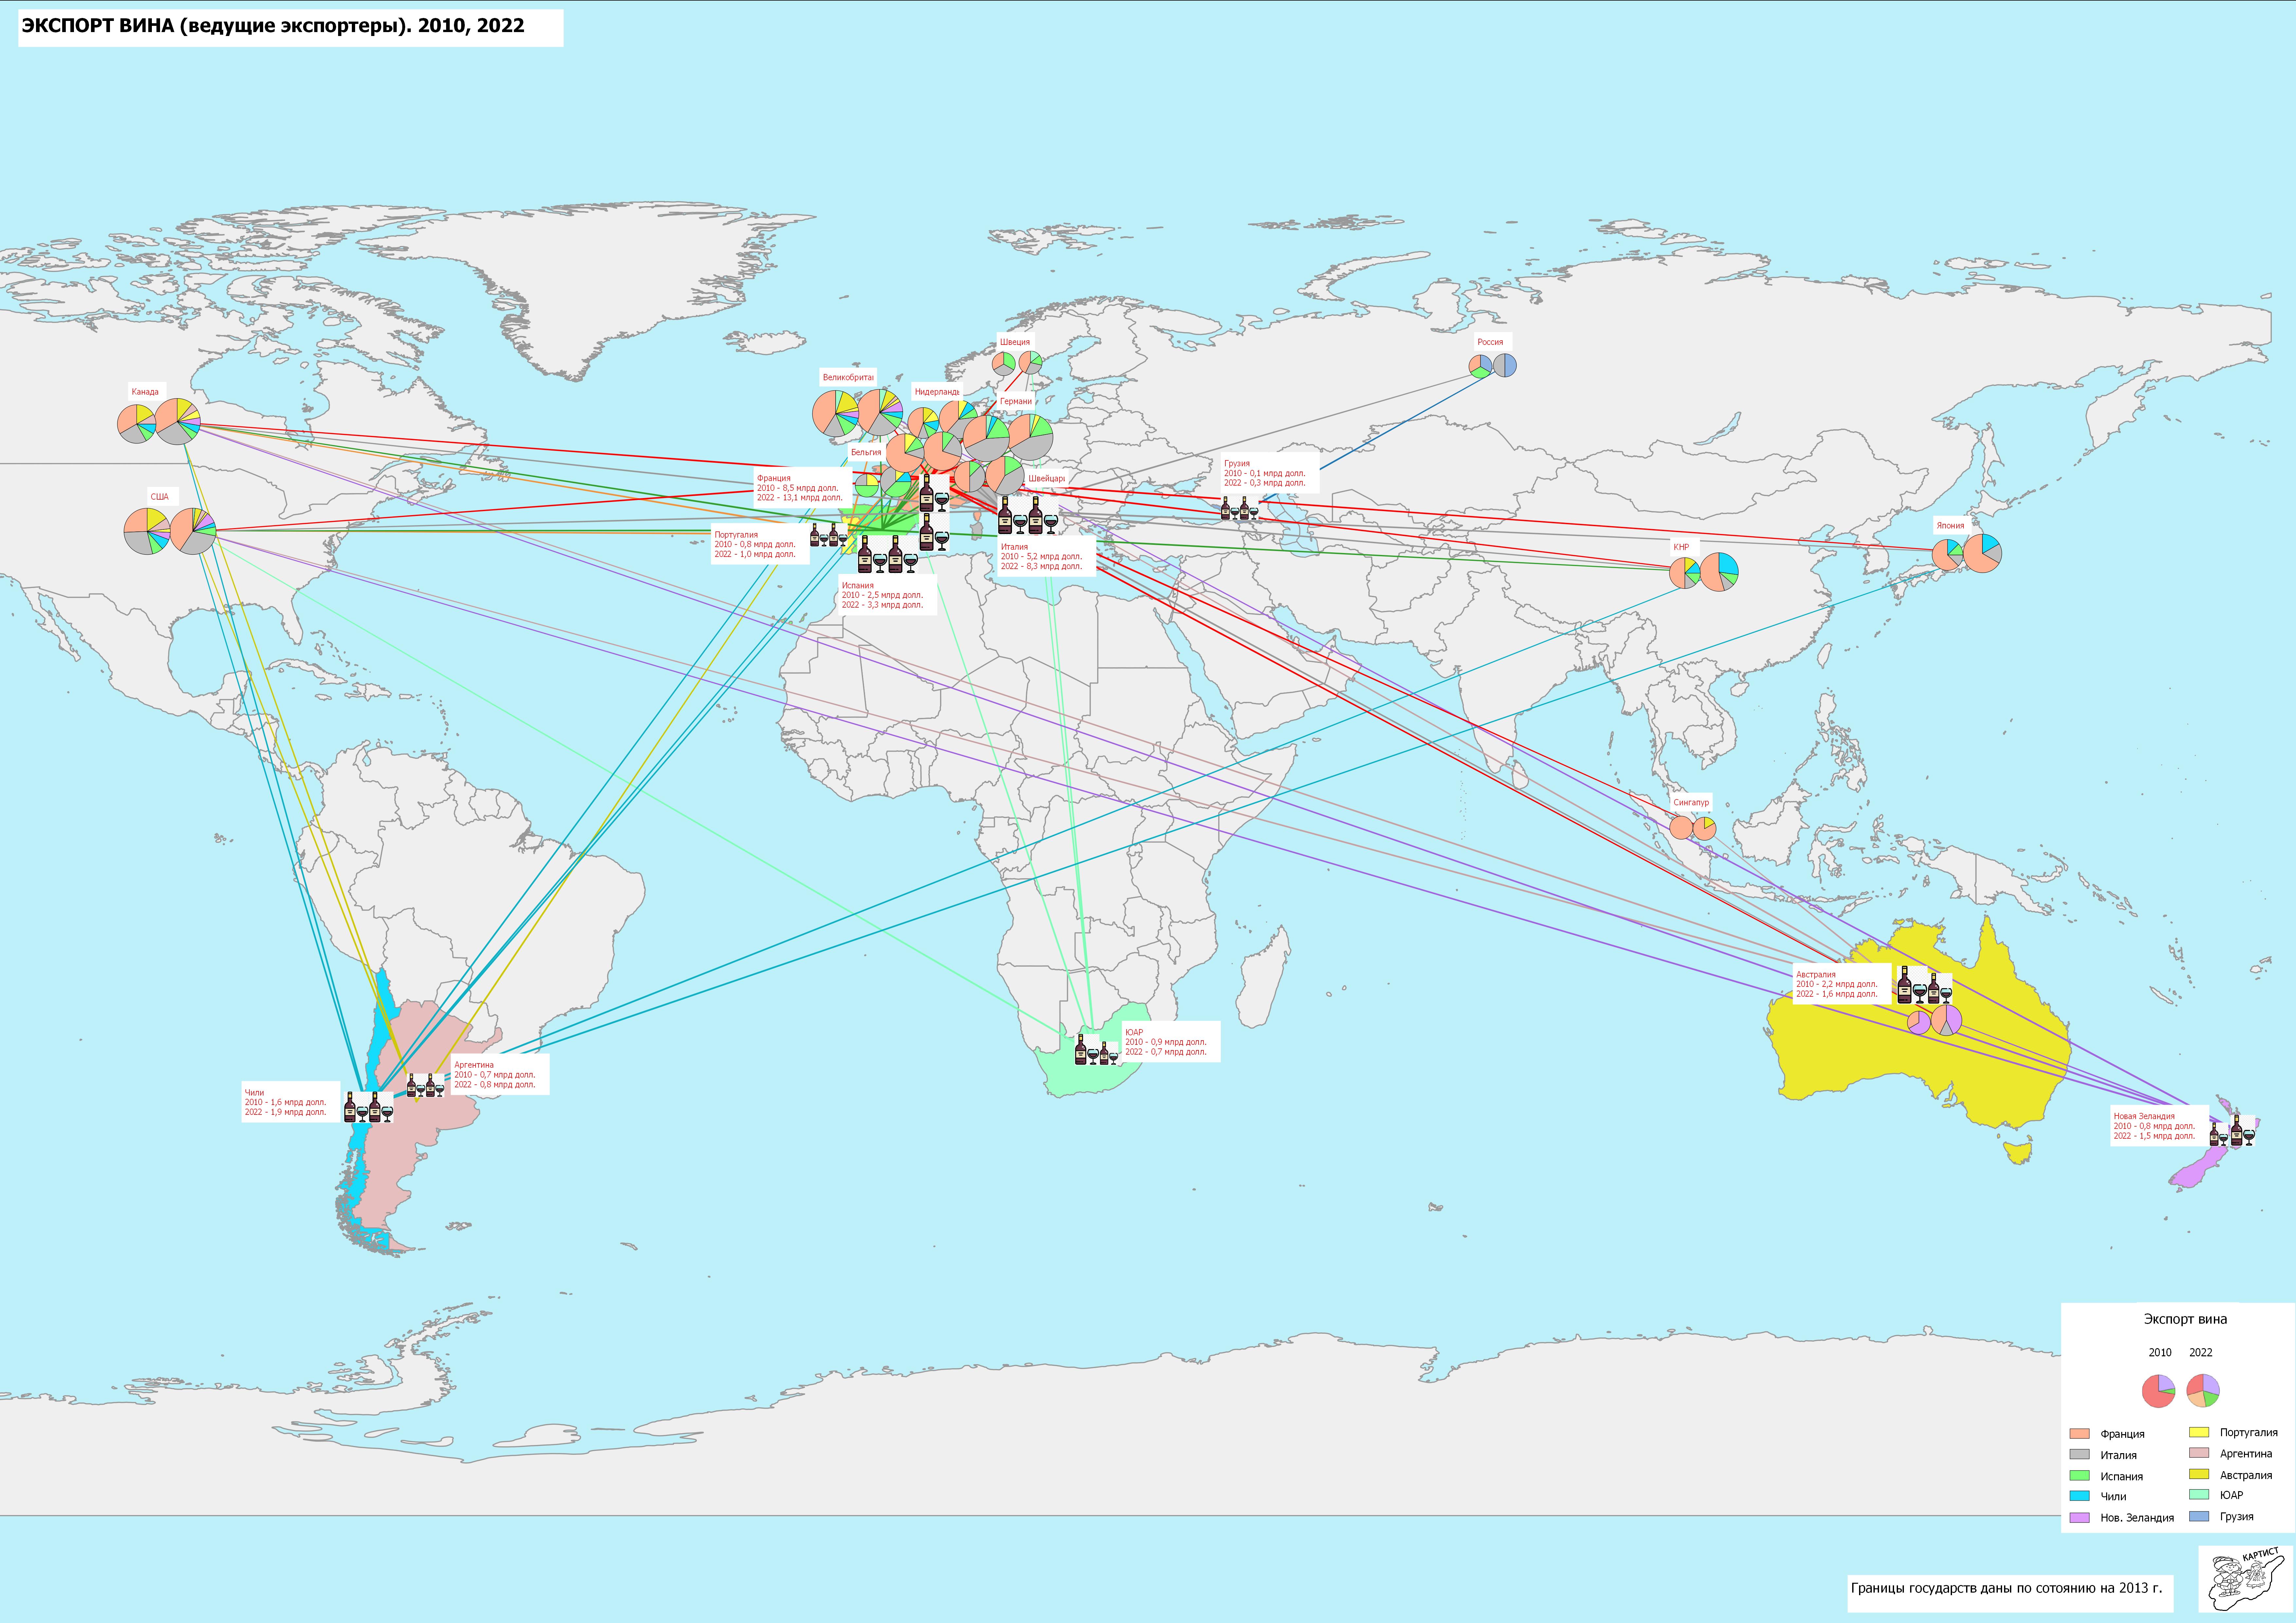Select Япония's larger pie chart
The width and height of the screenshot is (2296, 1623).
[1982, 553]
